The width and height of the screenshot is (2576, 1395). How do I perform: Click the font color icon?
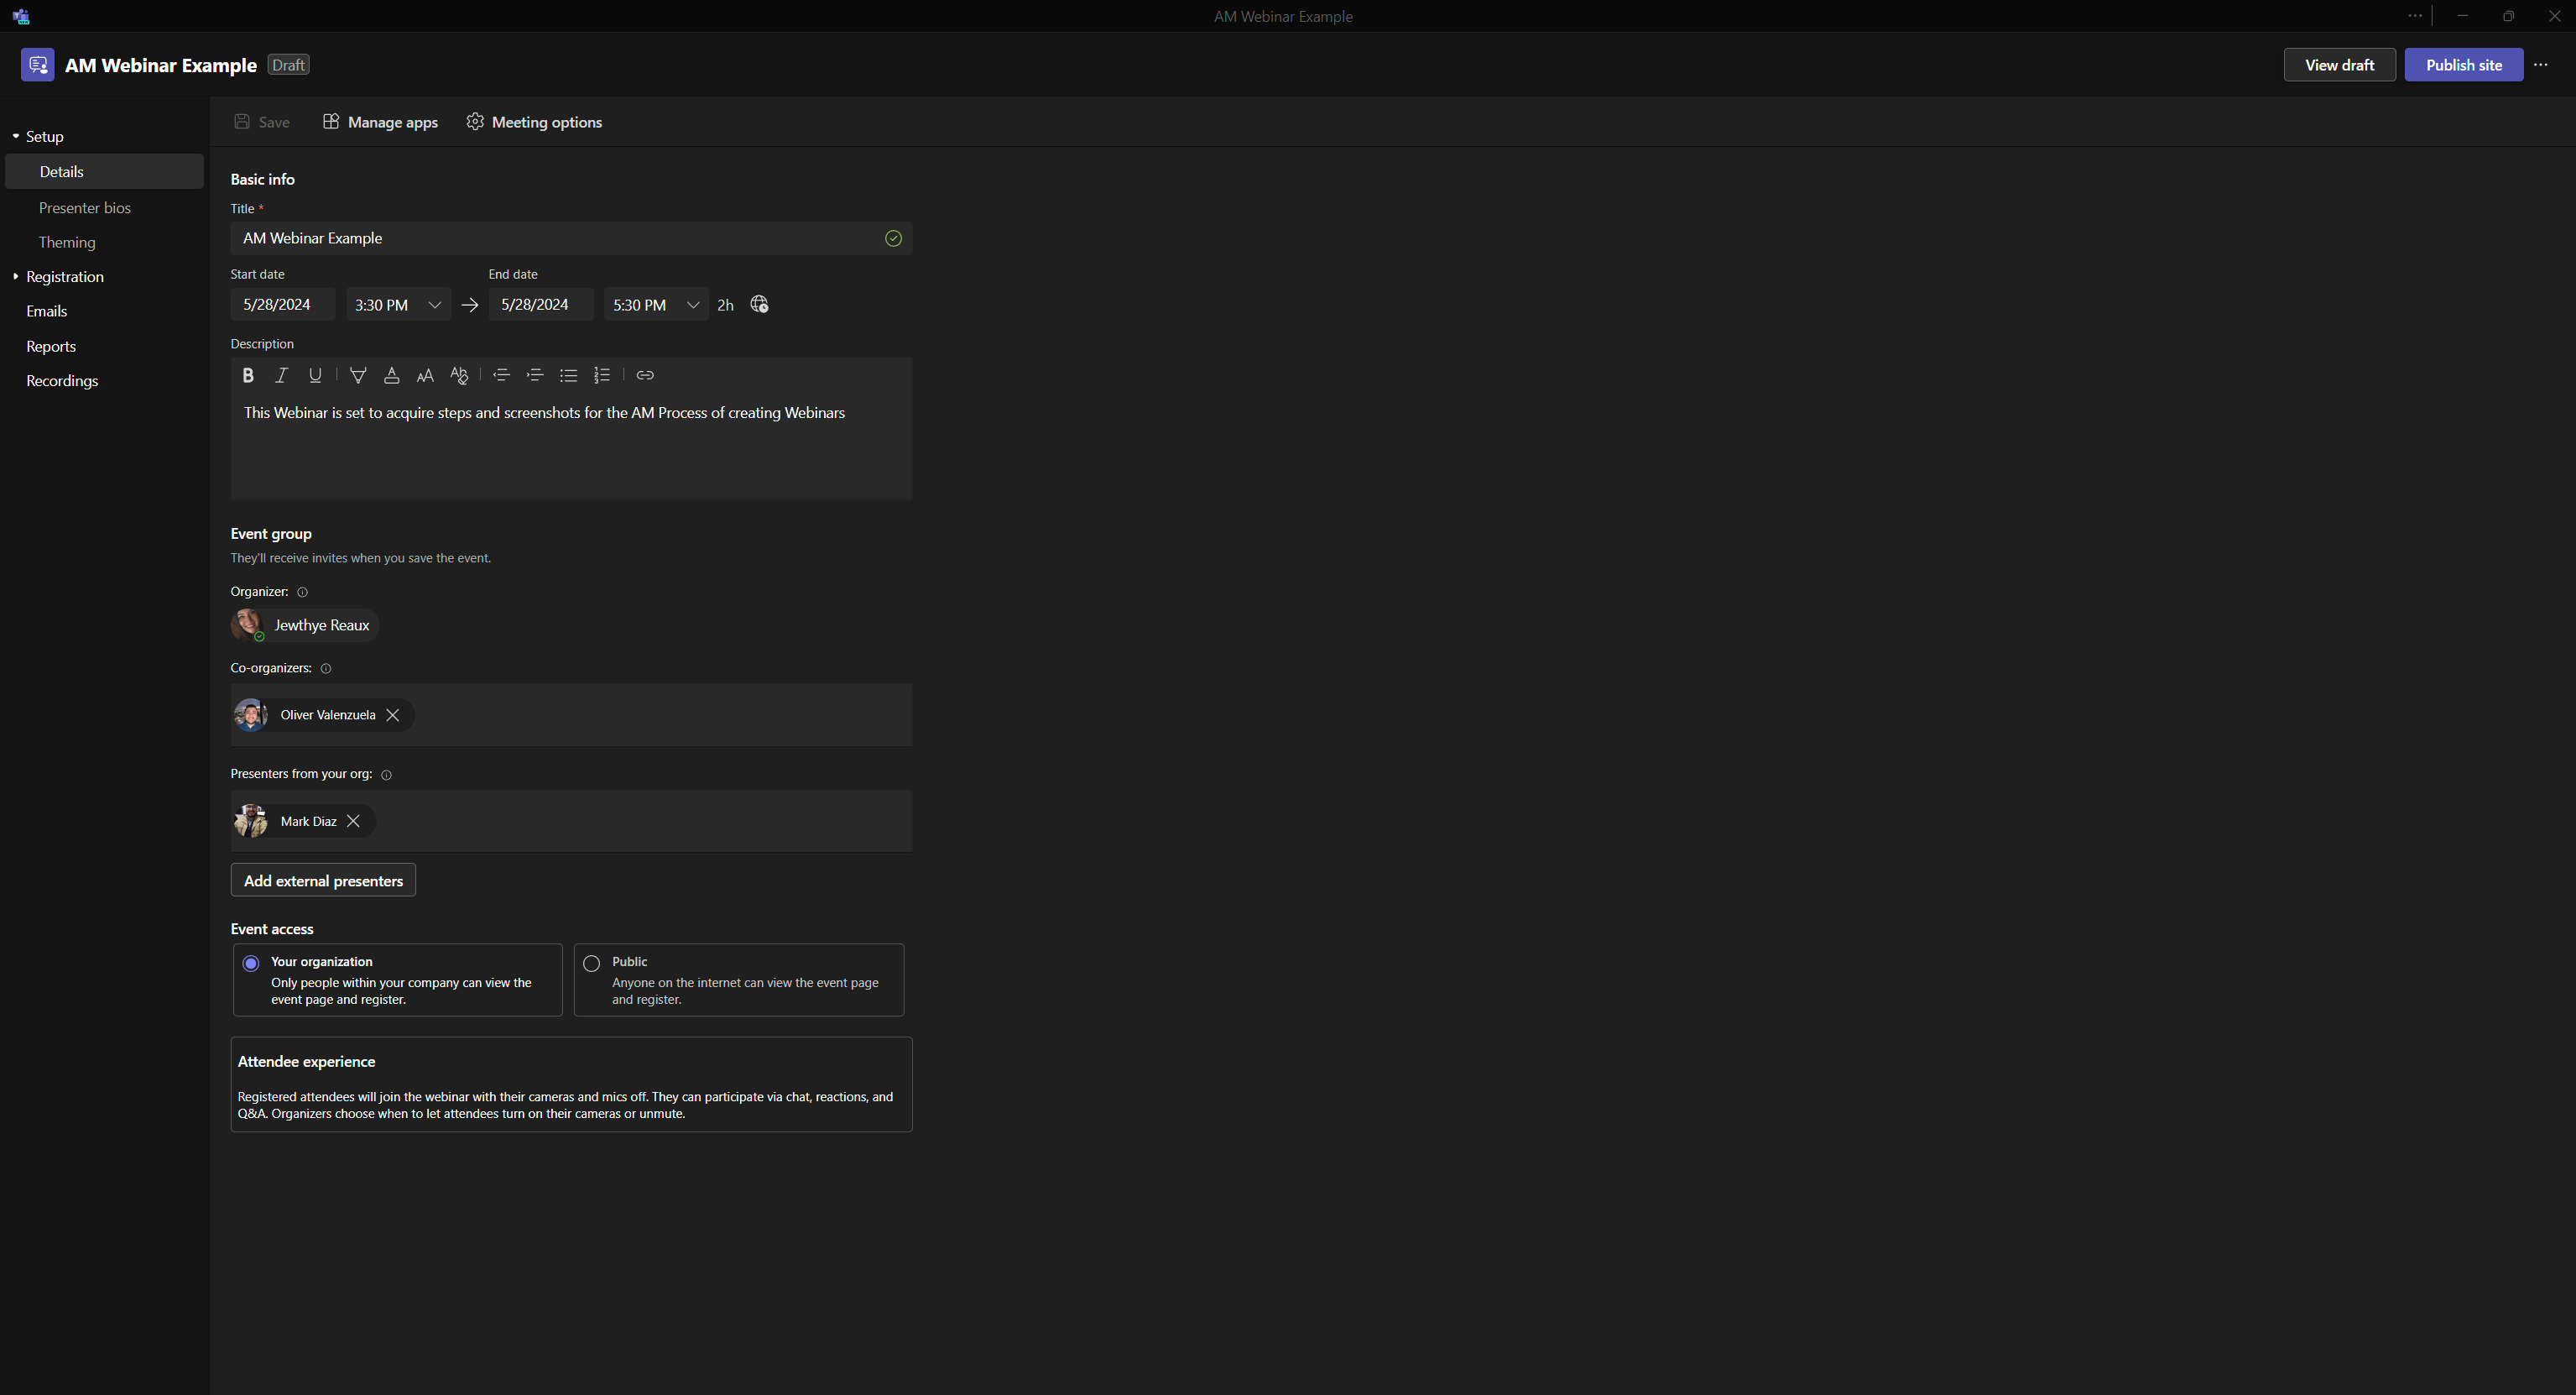pos(392,375)
